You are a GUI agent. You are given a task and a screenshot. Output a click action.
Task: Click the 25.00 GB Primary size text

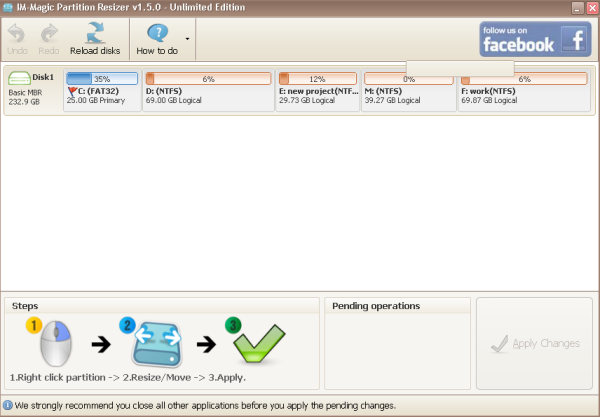(x=96, y=100)
